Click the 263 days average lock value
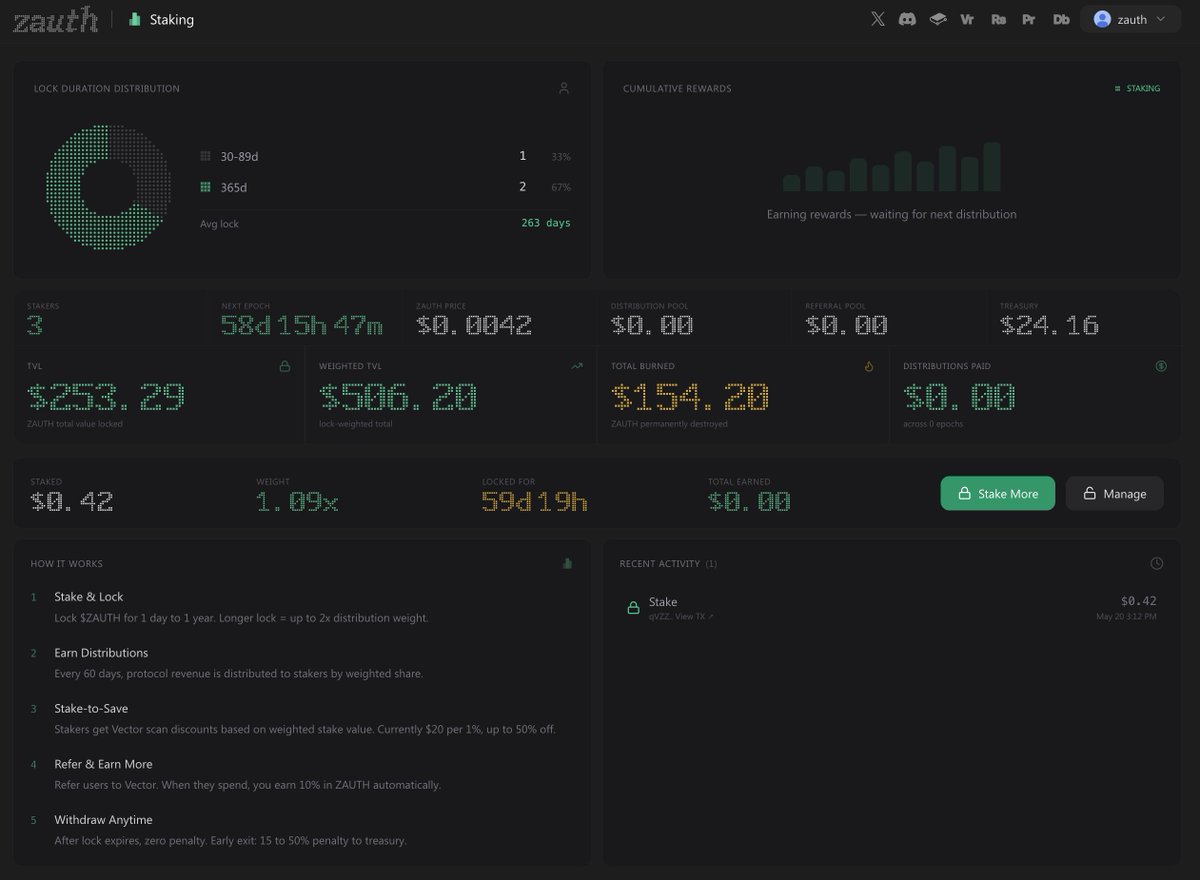The height and width of the screenshot is (880, 1200). pos(546,223)
